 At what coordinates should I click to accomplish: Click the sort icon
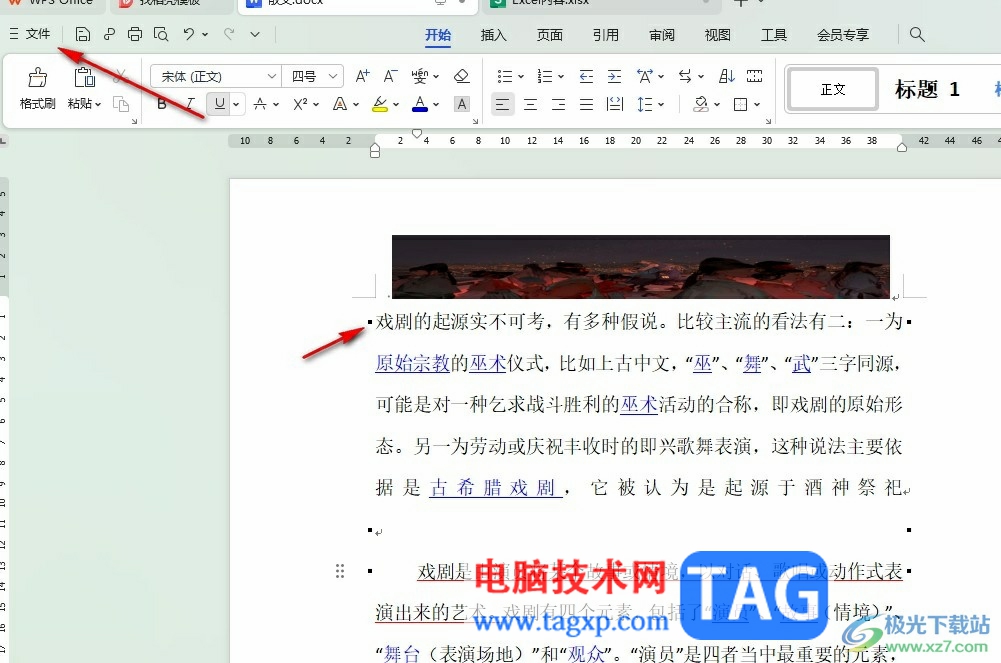pos(726,77)
